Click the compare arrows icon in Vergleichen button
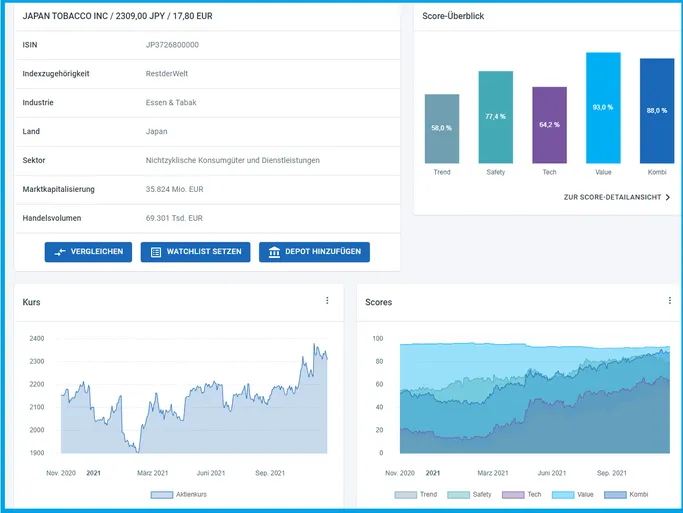The image size is (683, 513). (60, 252)
